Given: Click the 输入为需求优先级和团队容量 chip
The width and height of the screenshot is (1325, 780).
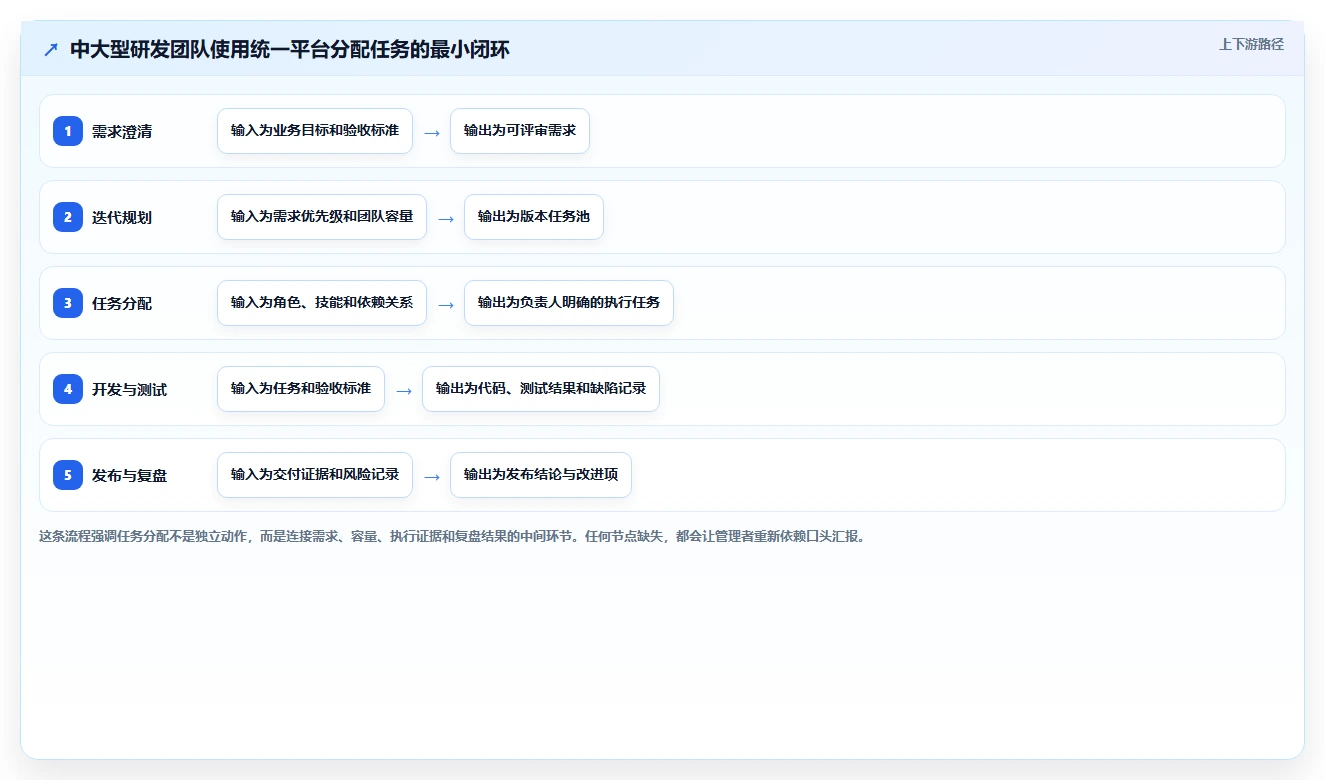Looking at the screenshot, I should click(322, 217).
